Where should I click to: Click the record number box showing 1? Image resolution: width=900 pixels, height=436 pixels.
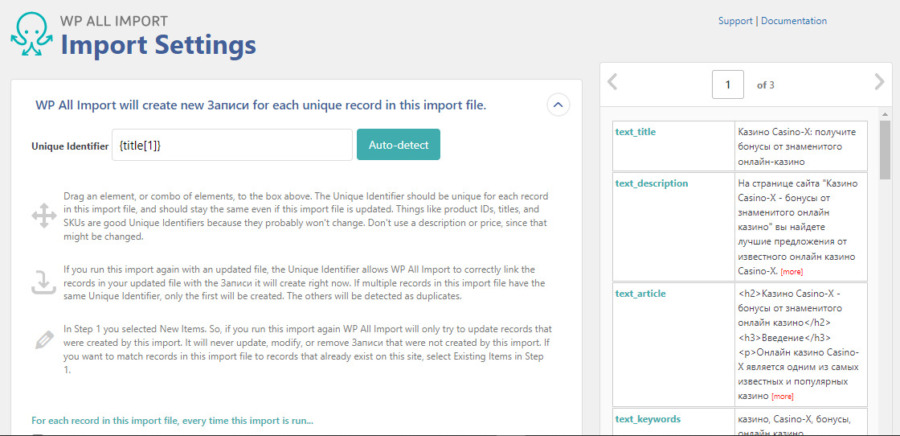[728, 85]
